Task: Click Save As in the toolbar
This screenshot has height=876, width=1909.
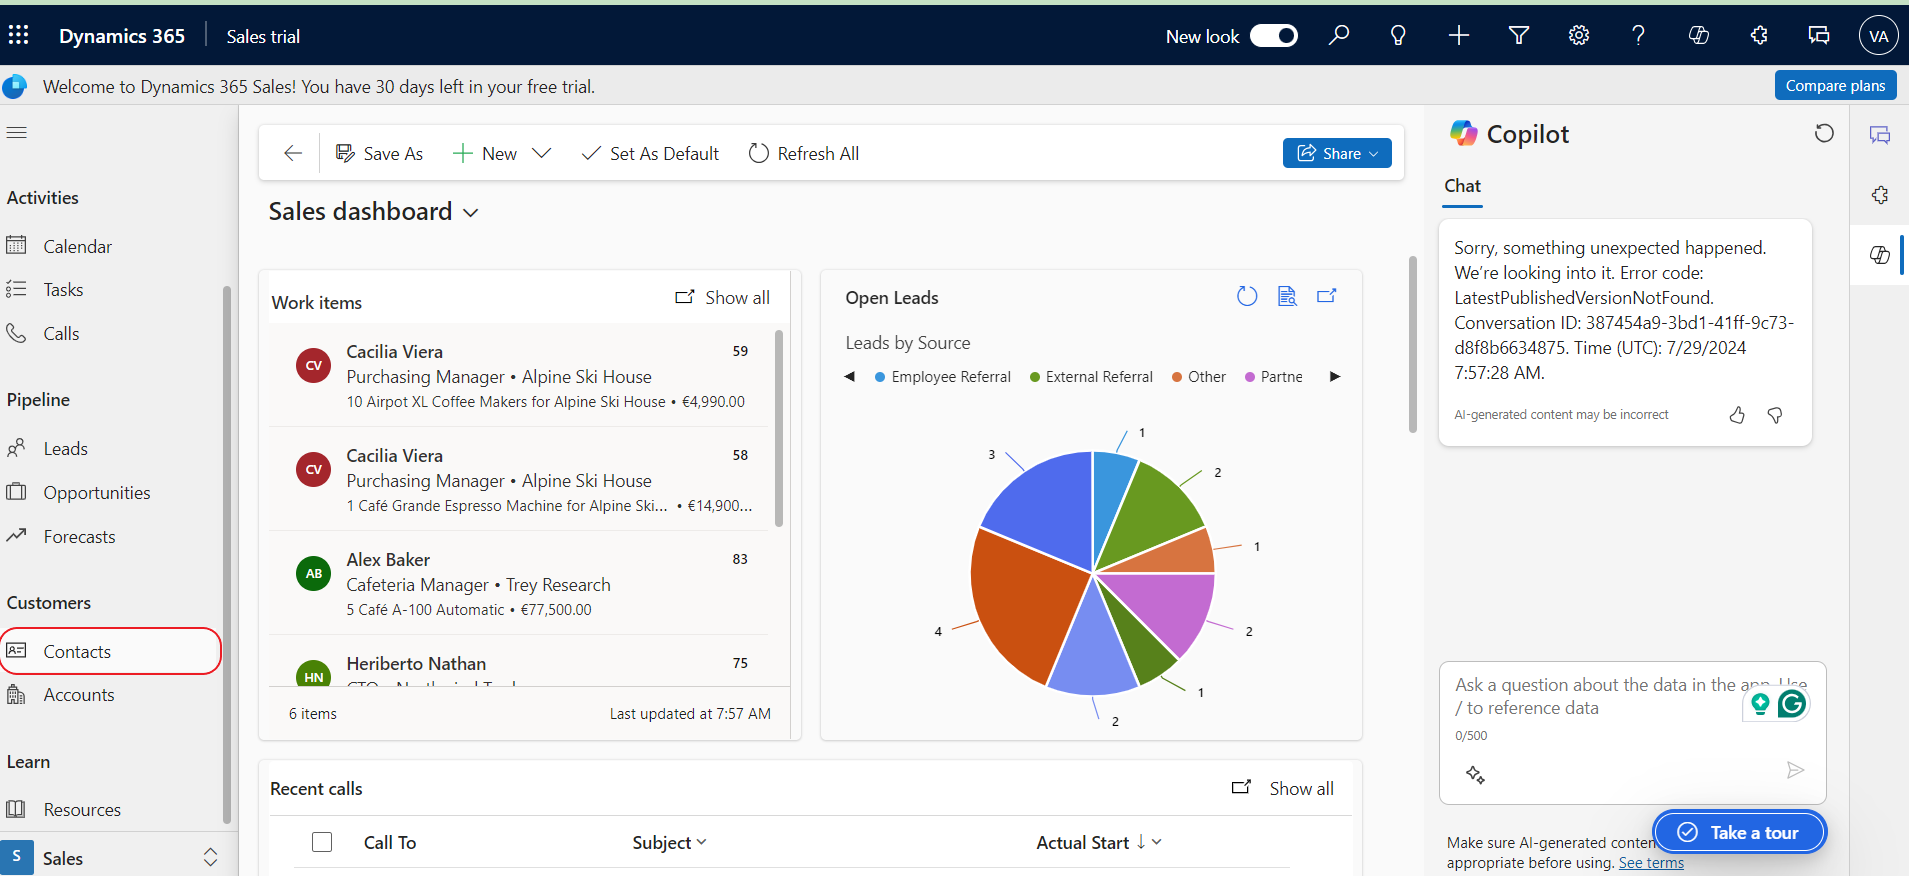Action: pyautogui.click(x=379, y=153)
